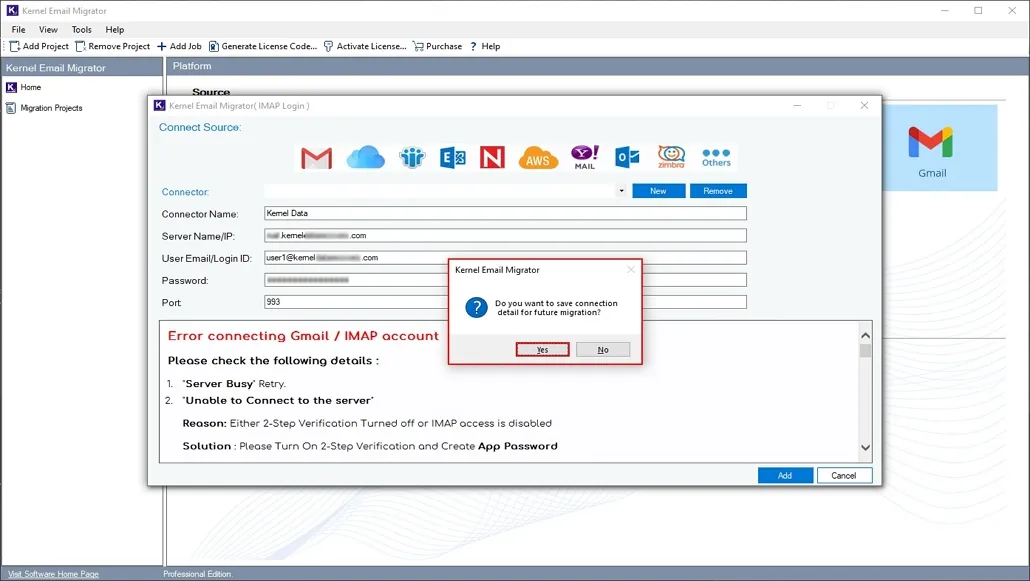Open Generate License Code from the toolbar
Image resolution: width=1030 pixels, height=581 pixels.
[262, 46]
